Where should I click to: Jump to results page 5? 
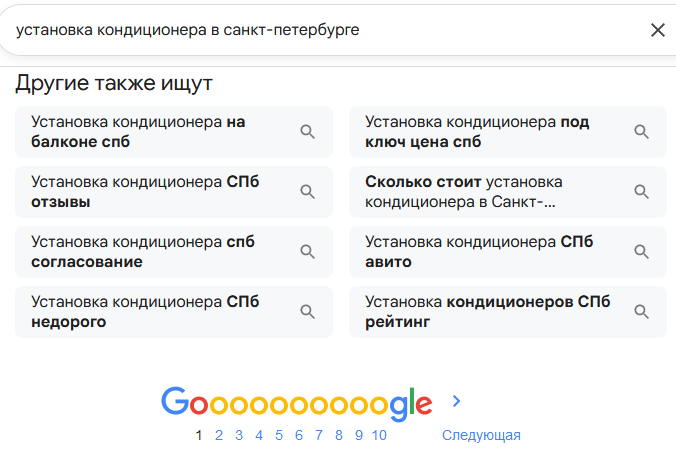click(x=279, y=435)
